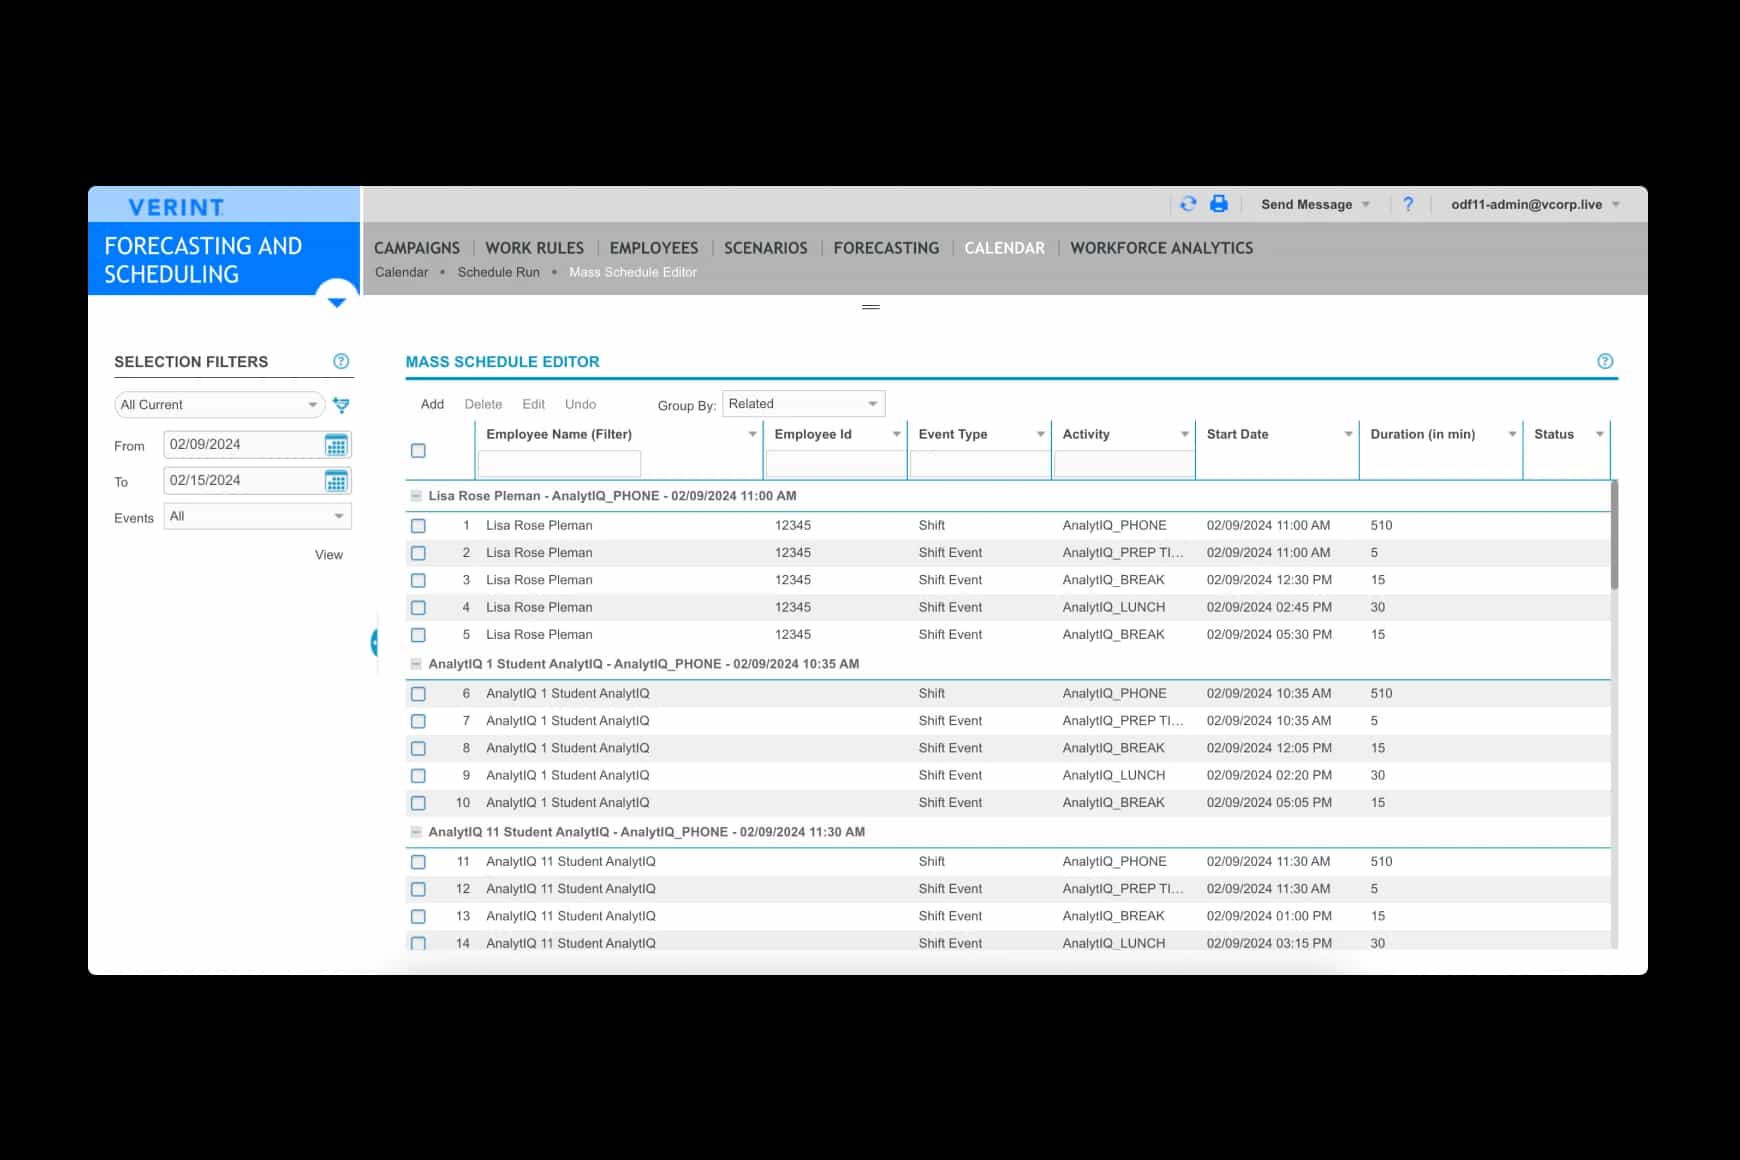Image resolution: width=1740 pixels, height=1160 pixels.
Task: Check the checkbox on row 6 AnalytIQ 1 Student
Action: [x=418, y=692]
